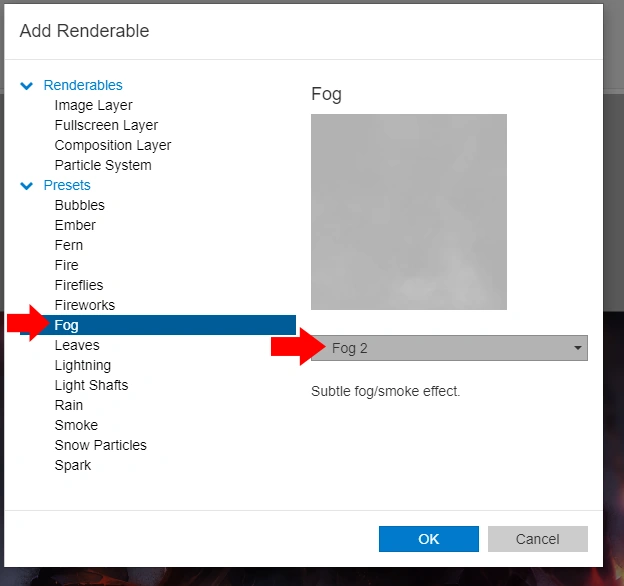This screenshot has width=624, height=586.
Task: Pick the Lightning preset
Action: [83, 365]
